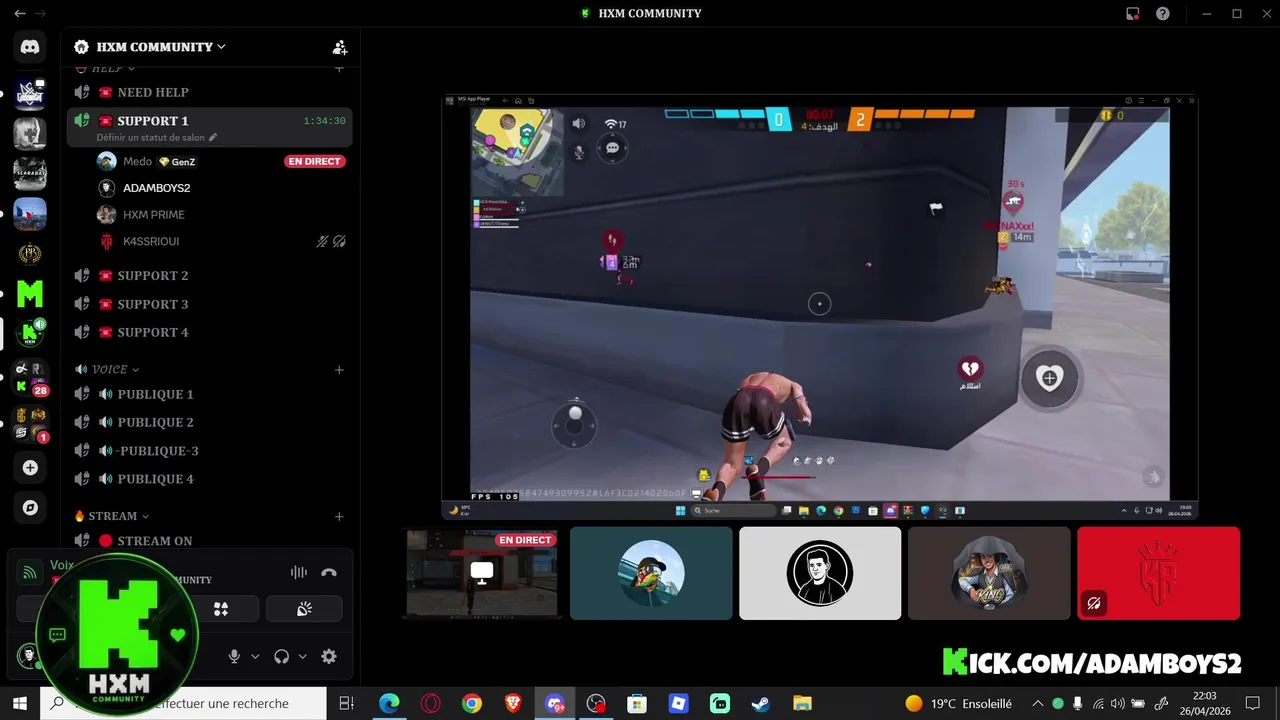Open the soundboard button in voice panel
1280x720 pixels.
304,609
